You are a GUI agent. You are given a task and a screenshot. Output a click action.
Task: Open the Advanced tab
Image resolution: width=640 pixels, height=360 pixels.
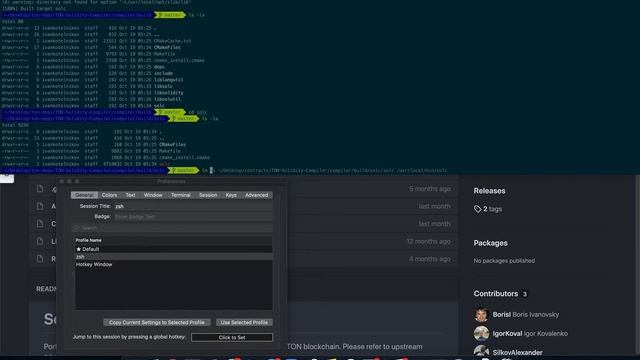coord(257,195)
